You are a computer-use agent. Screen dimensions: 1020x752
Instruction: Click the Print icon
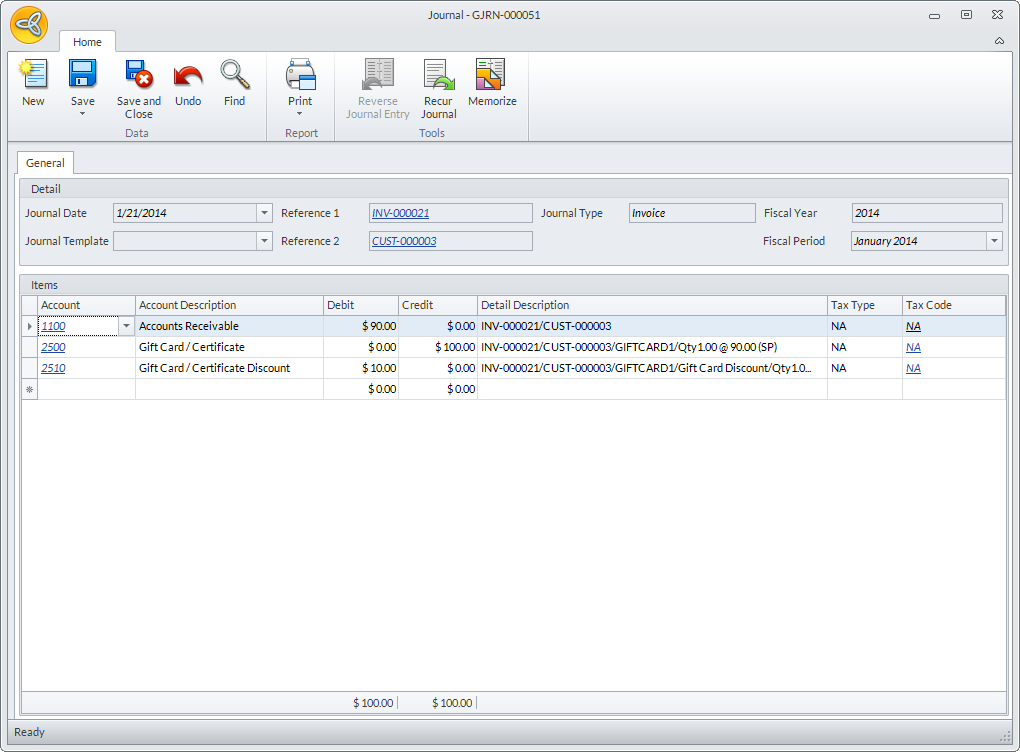pyautogui.click(x=300, y=75)
